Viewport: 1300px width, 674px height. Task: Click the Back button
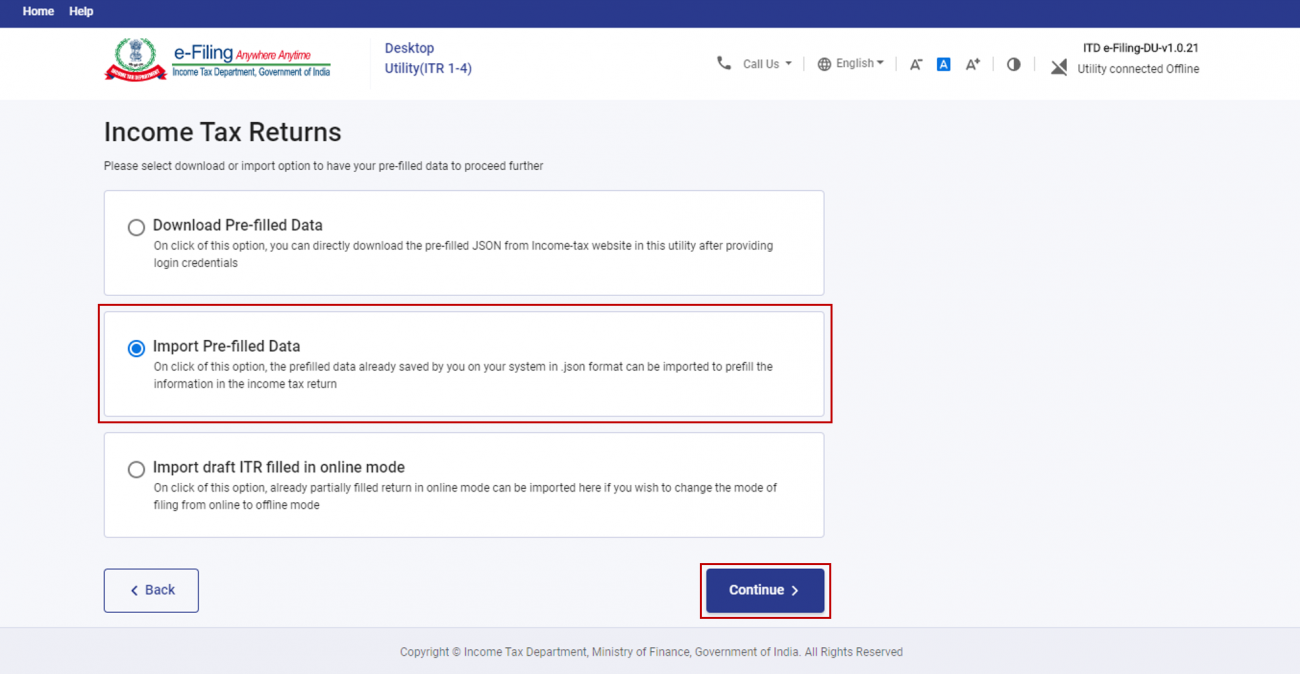click(151, 590)
